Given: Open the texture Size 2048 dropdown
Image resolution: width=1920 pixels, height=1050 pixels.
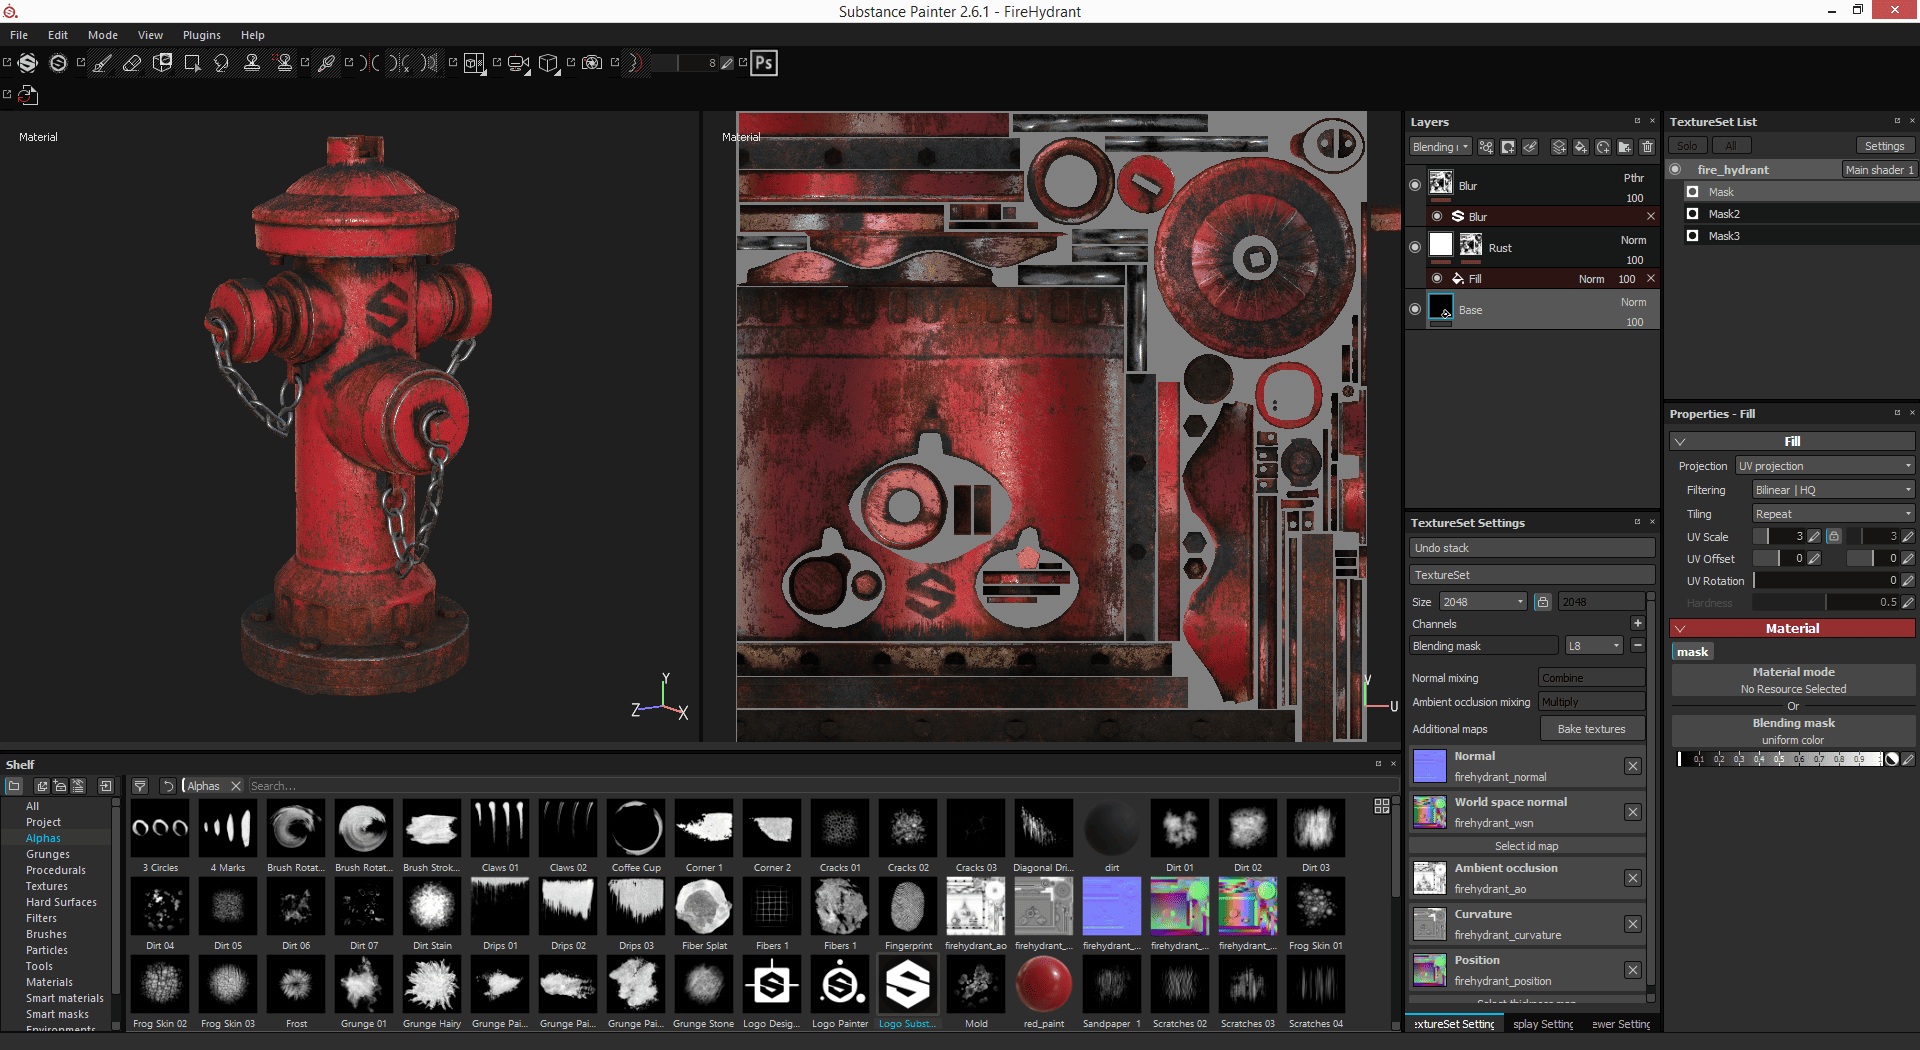Looking at the screenshot, I should coord(1483,602).
